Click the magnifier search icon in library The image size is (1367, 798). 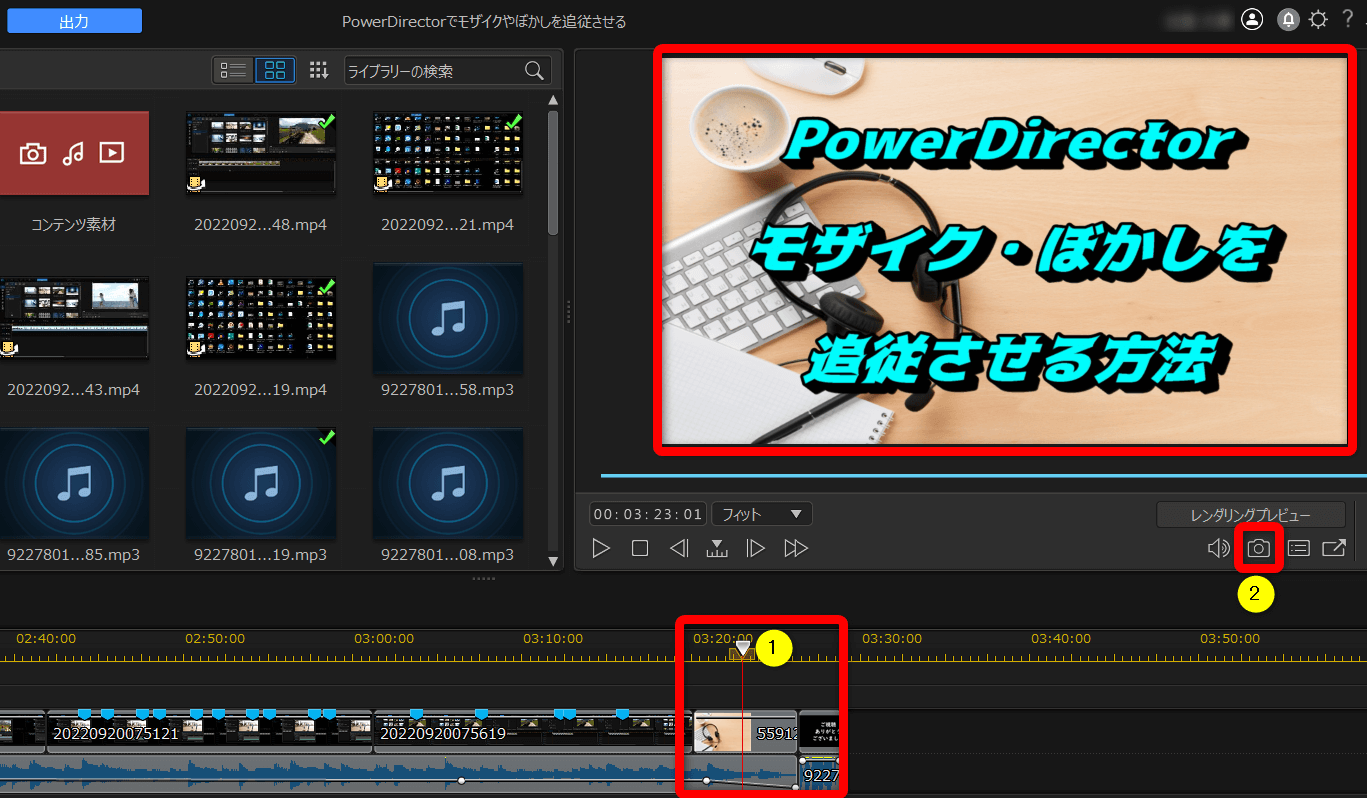coord(535,70)
